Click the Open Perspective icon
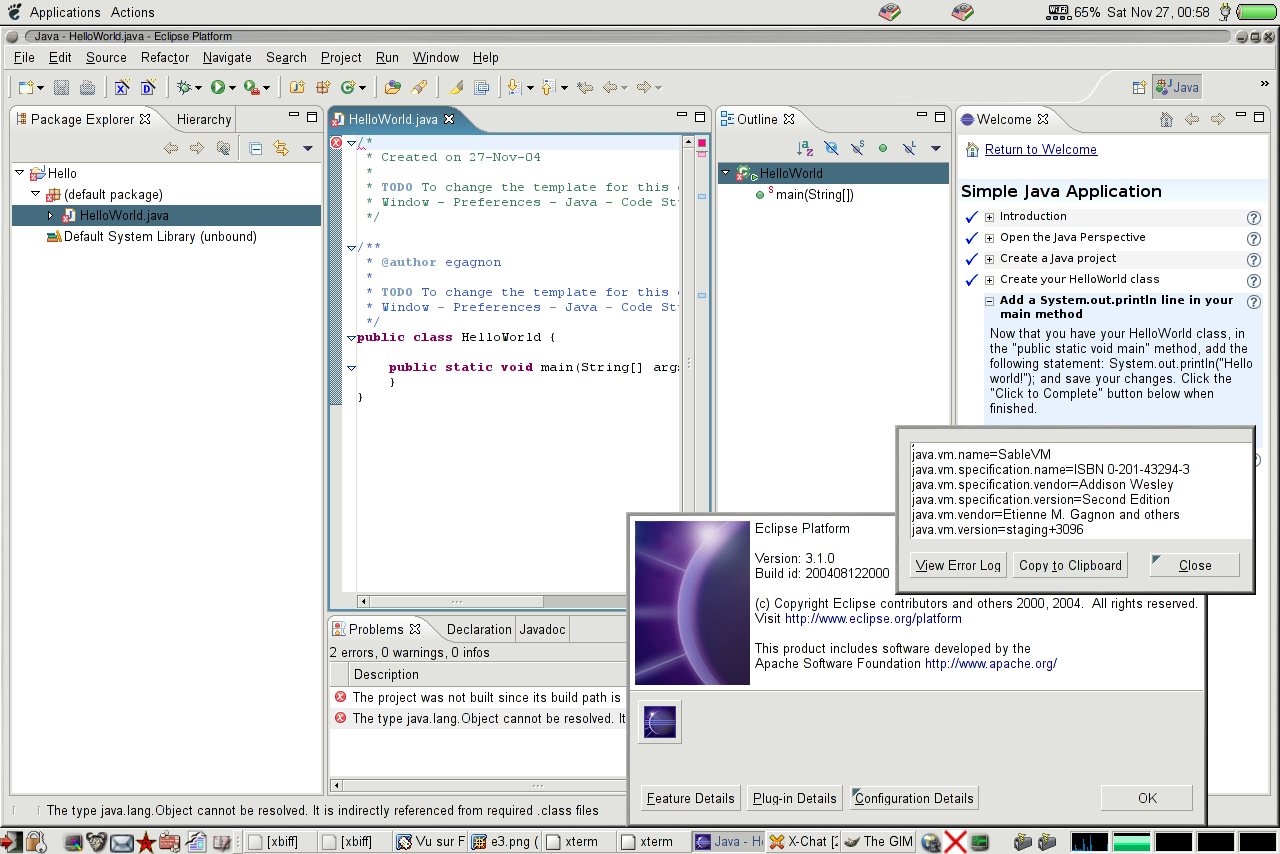Screen dimensions: 1280x854 tap(1139, 88)
